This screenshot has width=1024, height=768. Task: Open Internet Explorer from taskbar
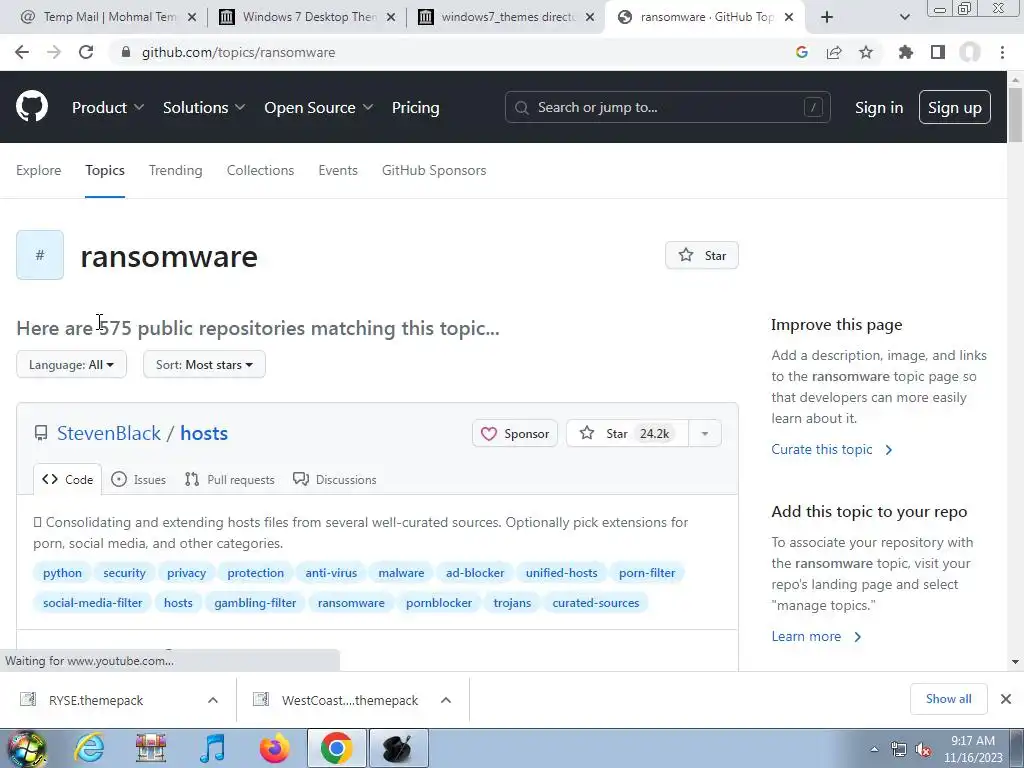89,748
